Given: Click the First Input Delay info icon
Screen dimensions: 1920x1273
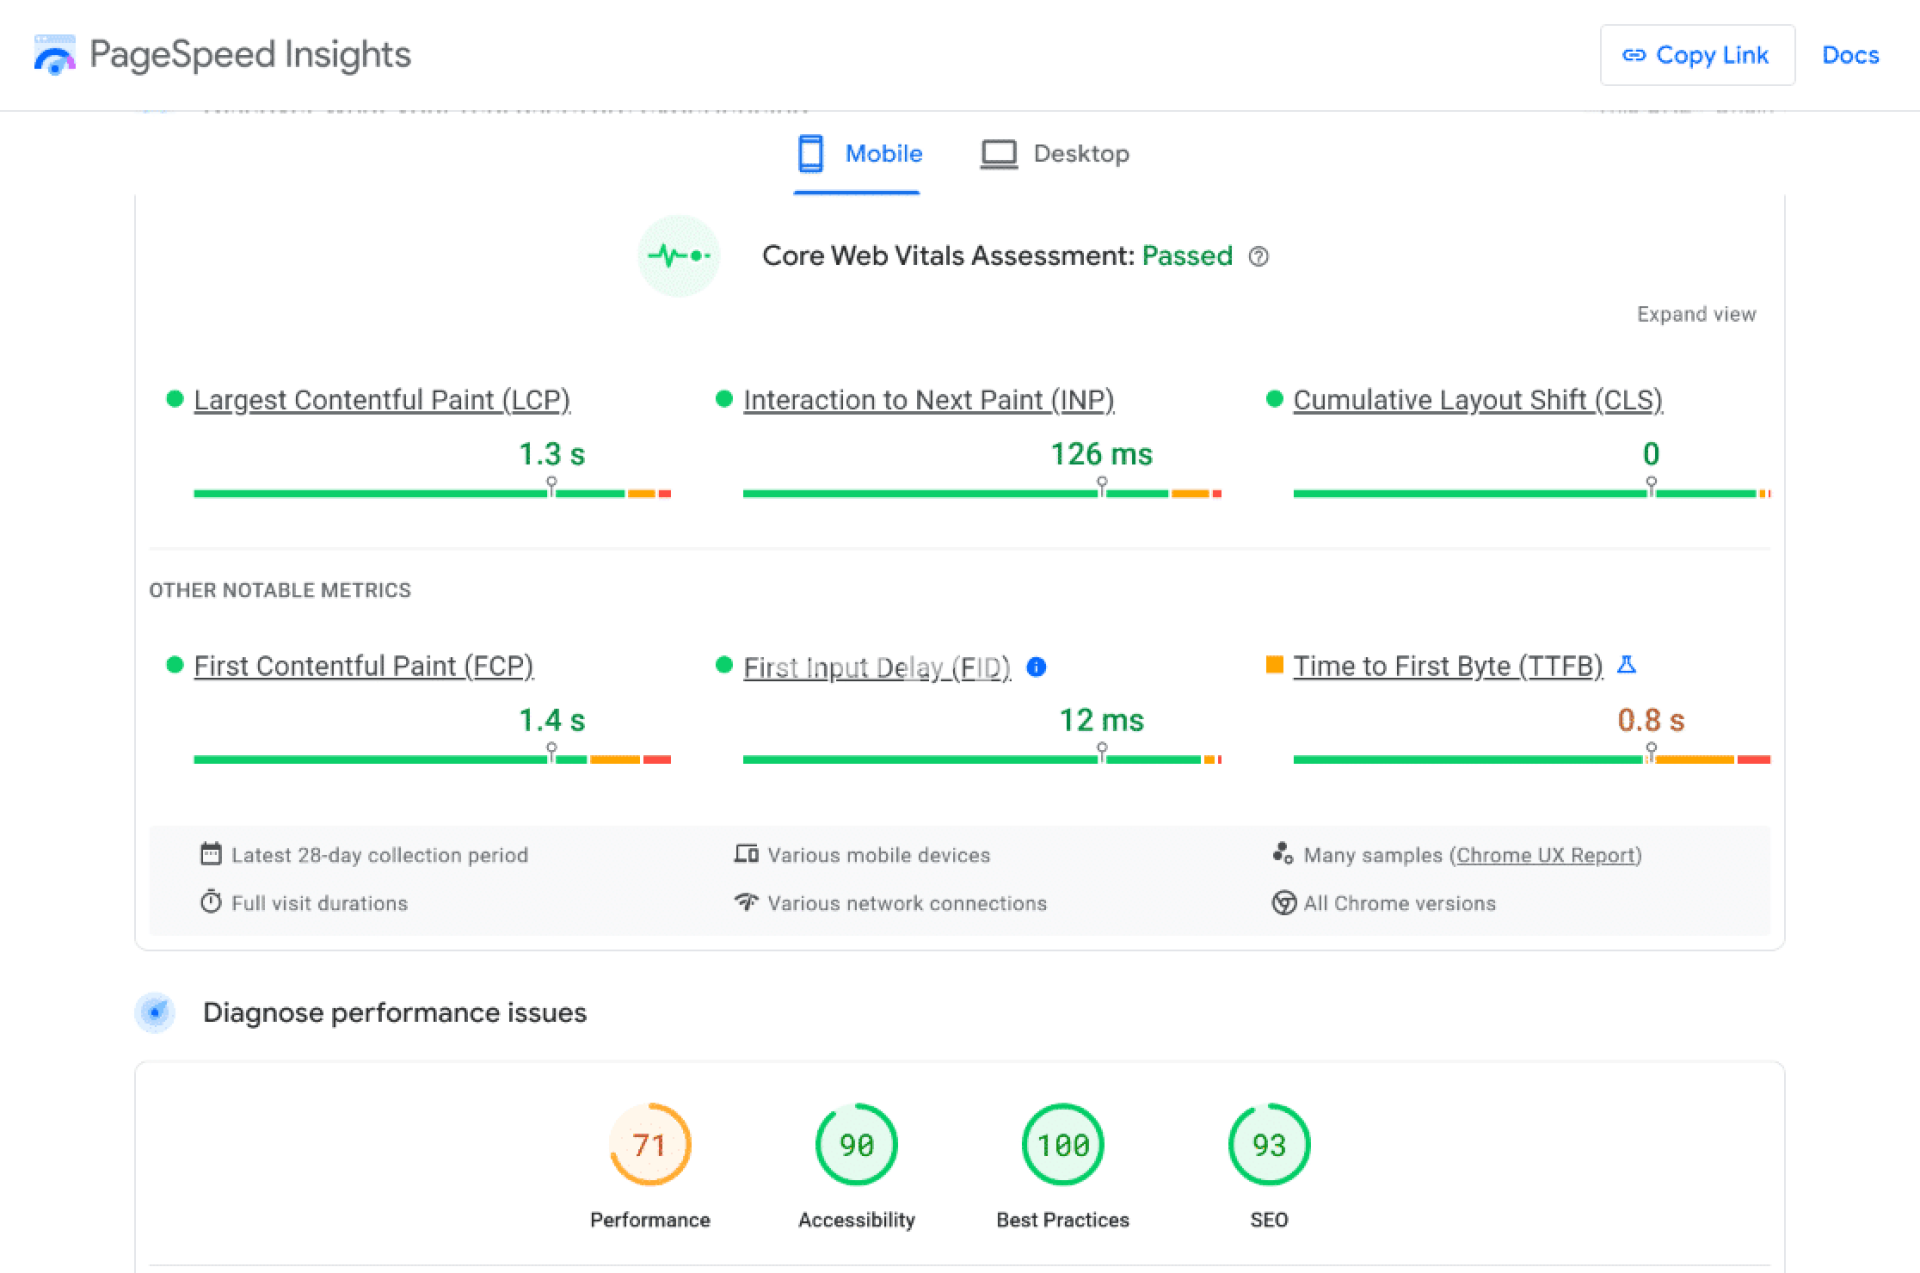Looking at the screenshot, I should click(1037, 667).
